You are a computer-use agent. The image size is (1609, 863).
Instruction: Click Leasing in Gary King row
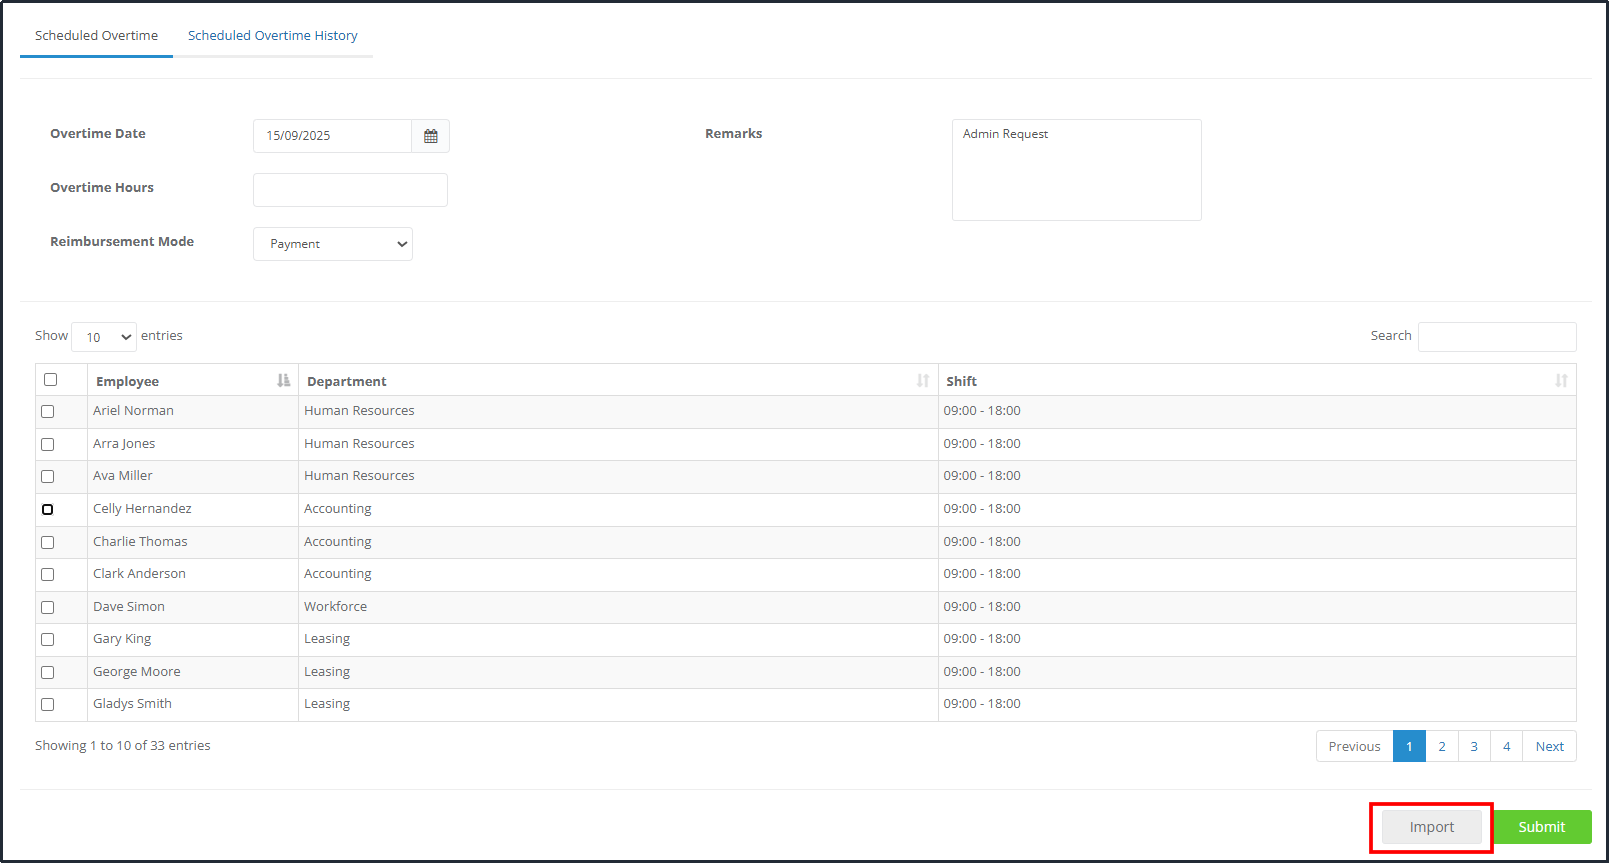point(327,638)
